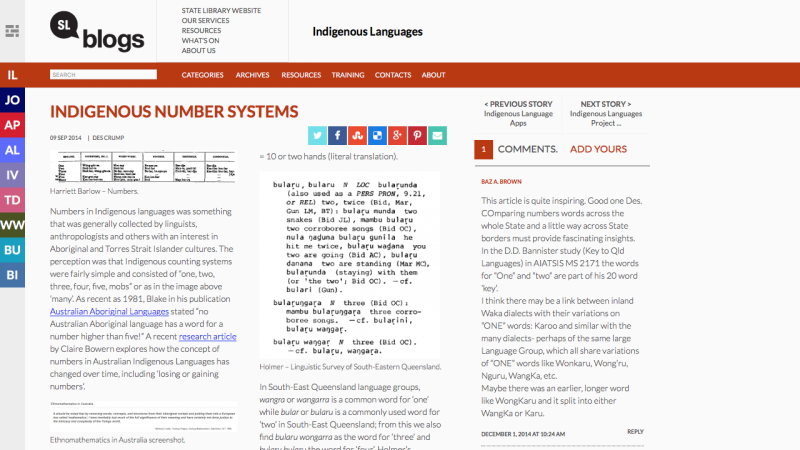The width and height of the screenshot is (800, 450).
Task: Share the article on Twitter
Action: (x=317, y=136)
